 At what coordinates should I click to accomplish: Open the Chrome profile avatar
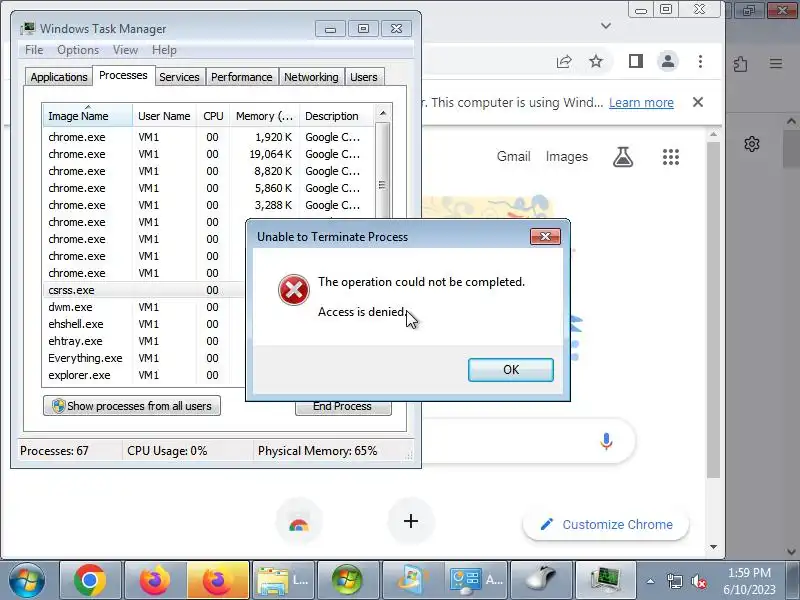(668, 62)
